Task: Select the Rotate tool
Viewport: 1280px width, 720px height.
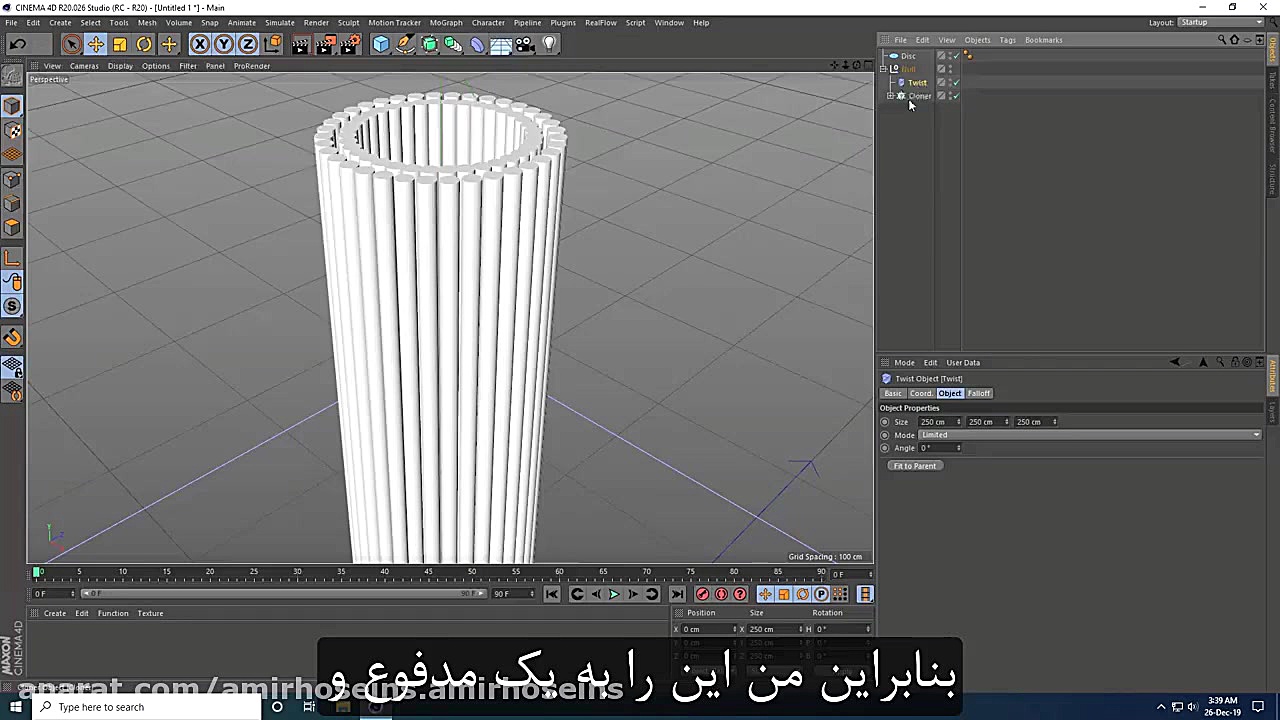Action: click(x=143, y=43)
